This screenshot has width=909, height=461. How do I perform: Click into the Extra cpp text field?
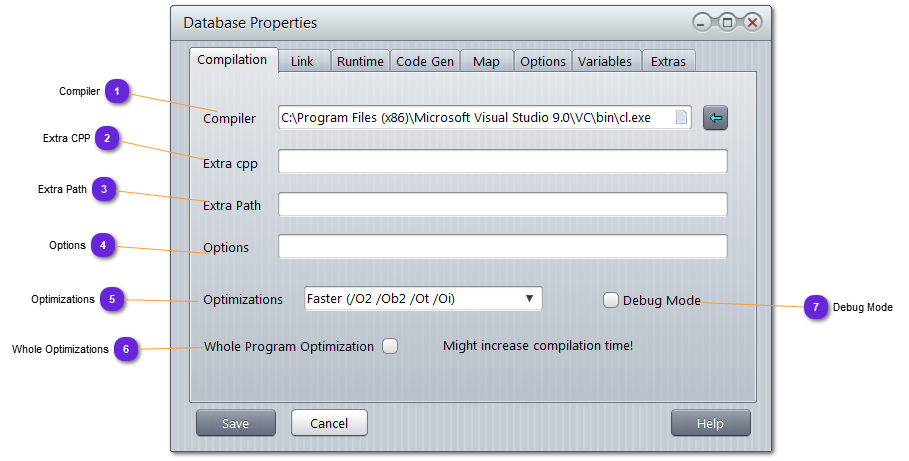coord(502,162)
